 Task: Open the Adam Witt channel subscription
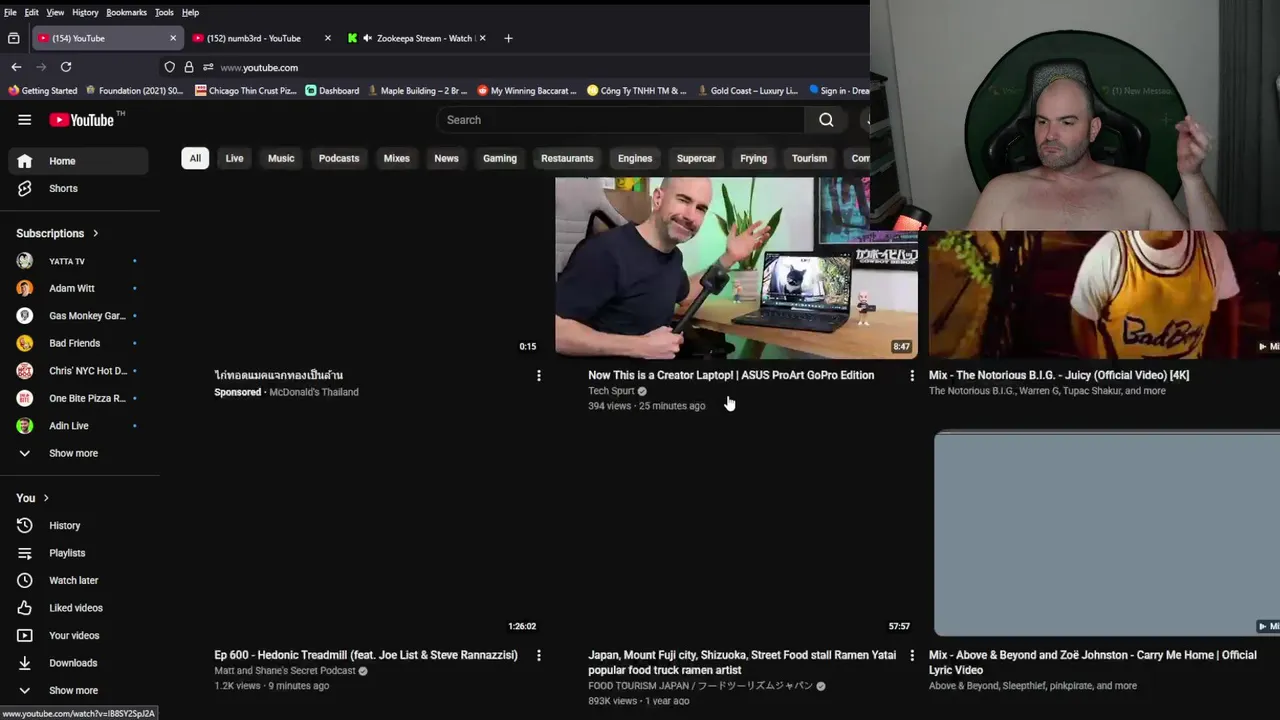click(79, 288)
